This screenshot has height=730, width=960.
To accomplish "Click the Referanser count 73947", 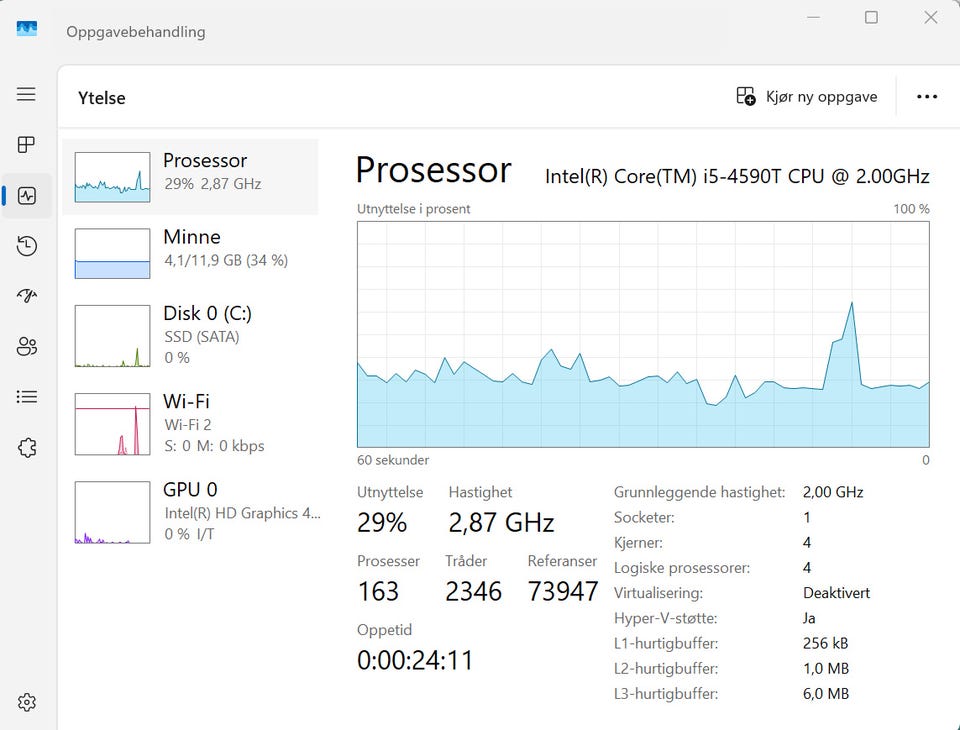I will (x=563, y=591).
